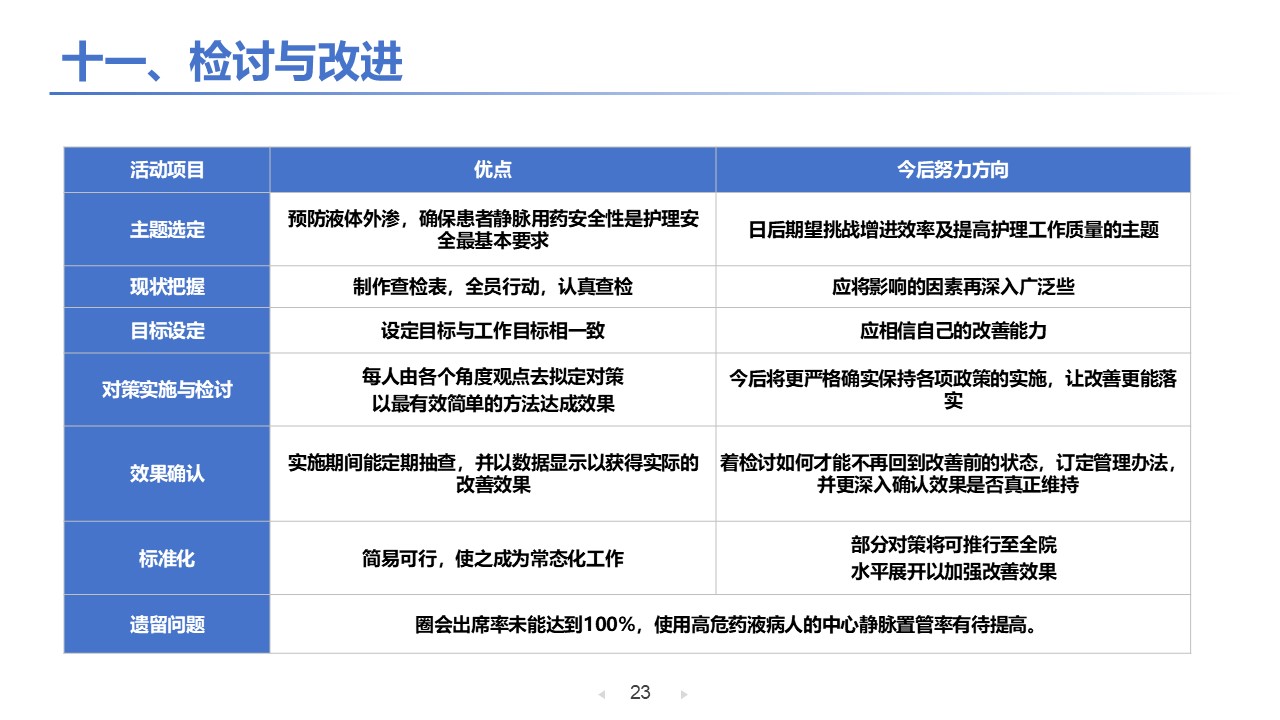This screenshot has height=720, width=1280.
Task: Select the slide title 检讨与改进
Action: pos(232,62)
